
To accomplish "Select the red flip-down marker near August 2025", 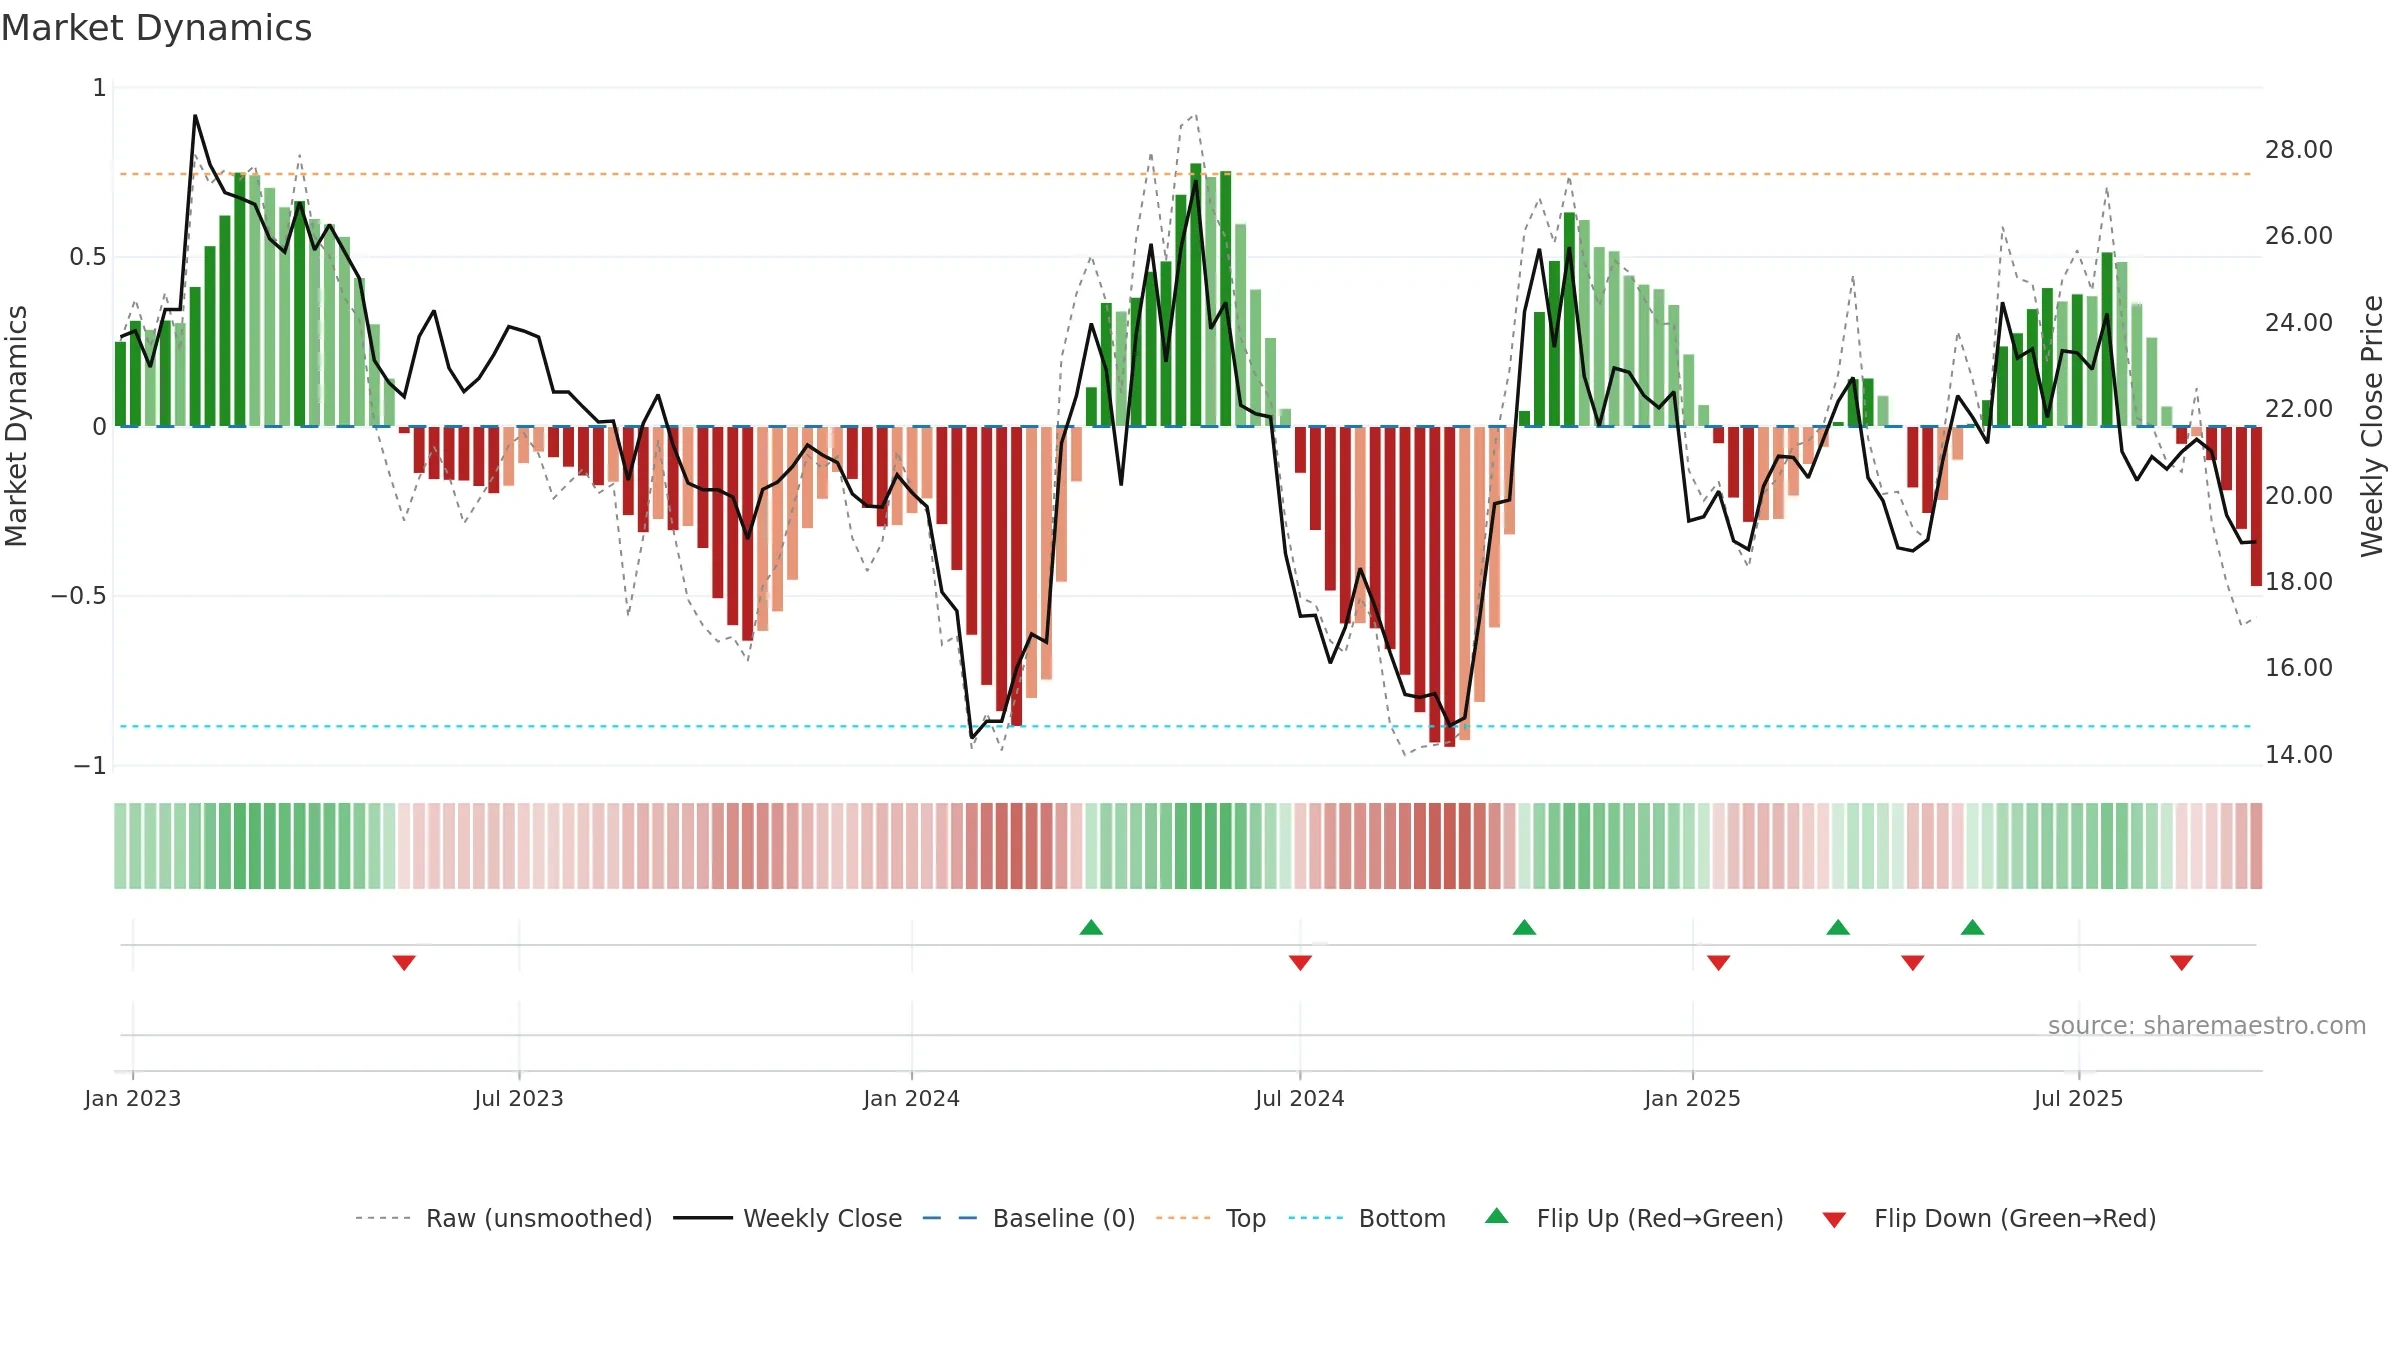I will point(2181,962).
